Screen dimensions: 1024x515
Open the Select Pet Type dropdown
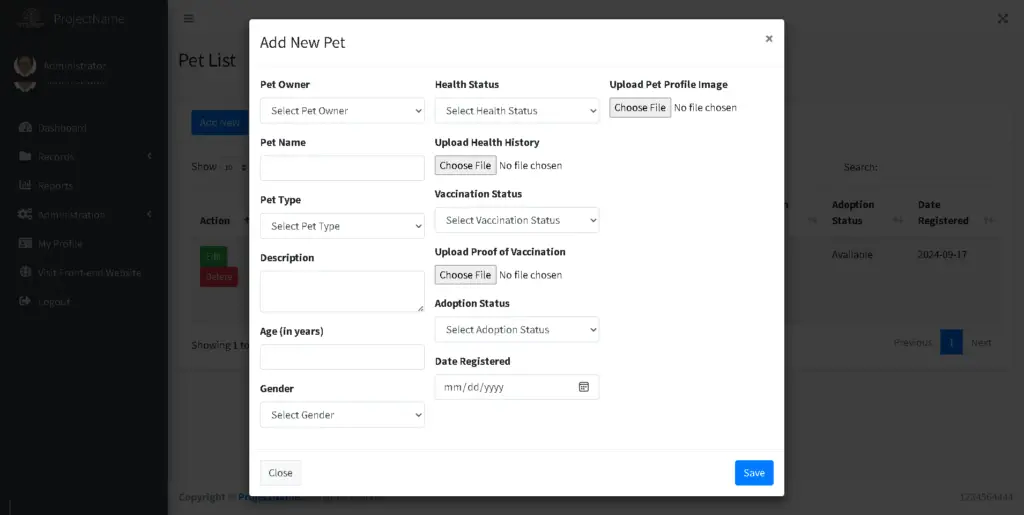(x=342, y=226)
